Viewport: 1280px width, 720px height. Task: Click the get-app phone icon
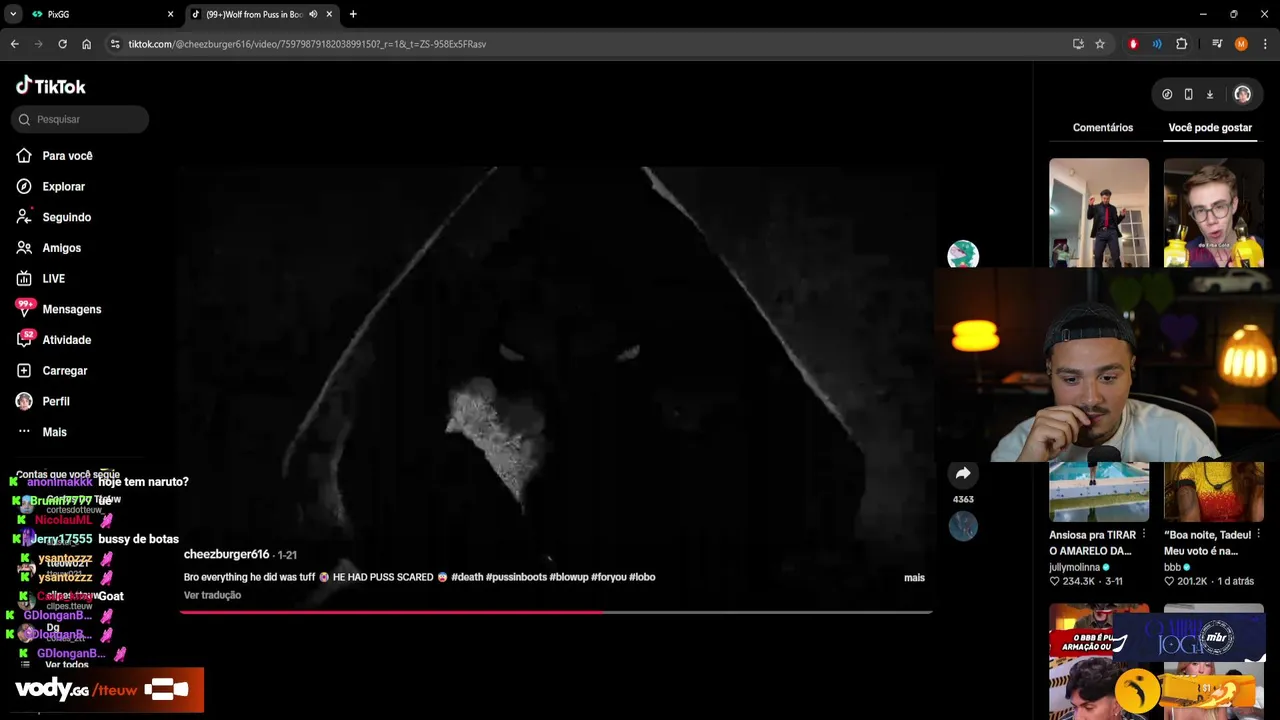pyautogui.click(x=1188, y=94)
